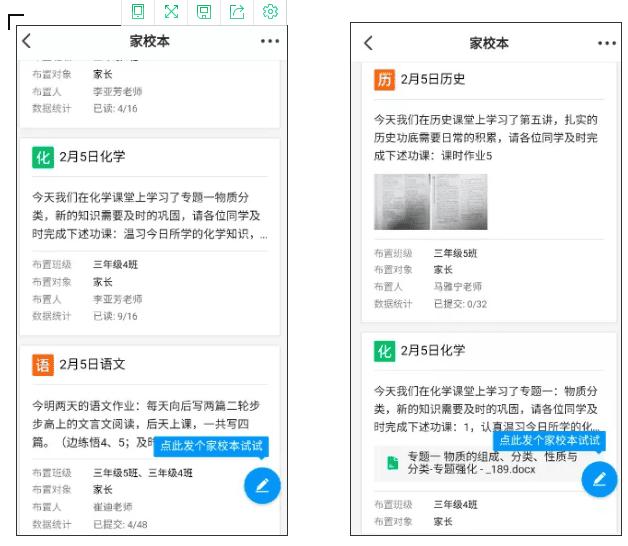This screenshot has width=628, height=546.
Task: Click 马雅宁老师 teacher name
Action: click(458, 287)
